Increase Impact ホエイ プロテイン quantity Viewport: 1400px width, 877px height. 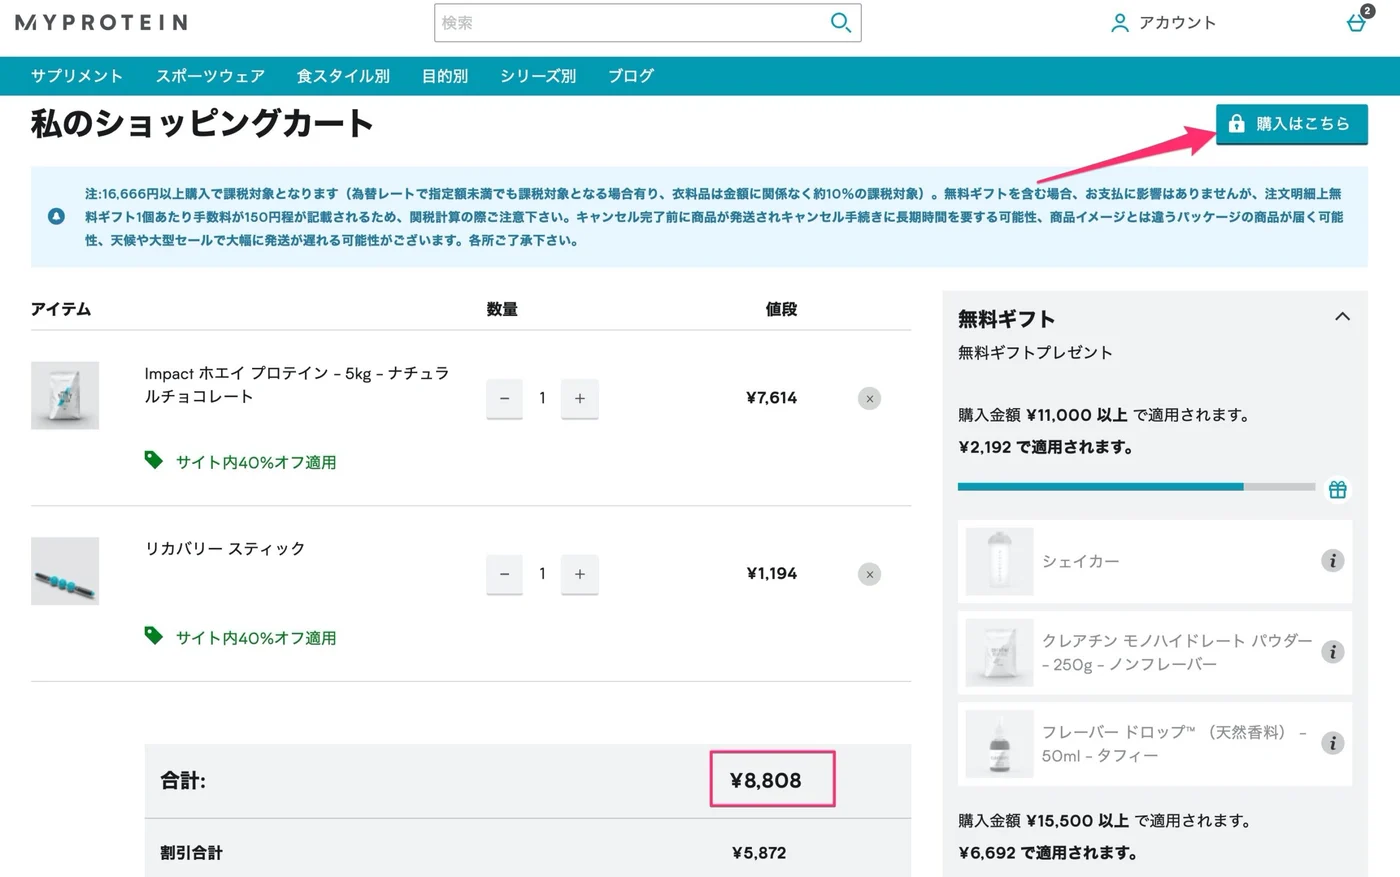(x=579, y=398)
